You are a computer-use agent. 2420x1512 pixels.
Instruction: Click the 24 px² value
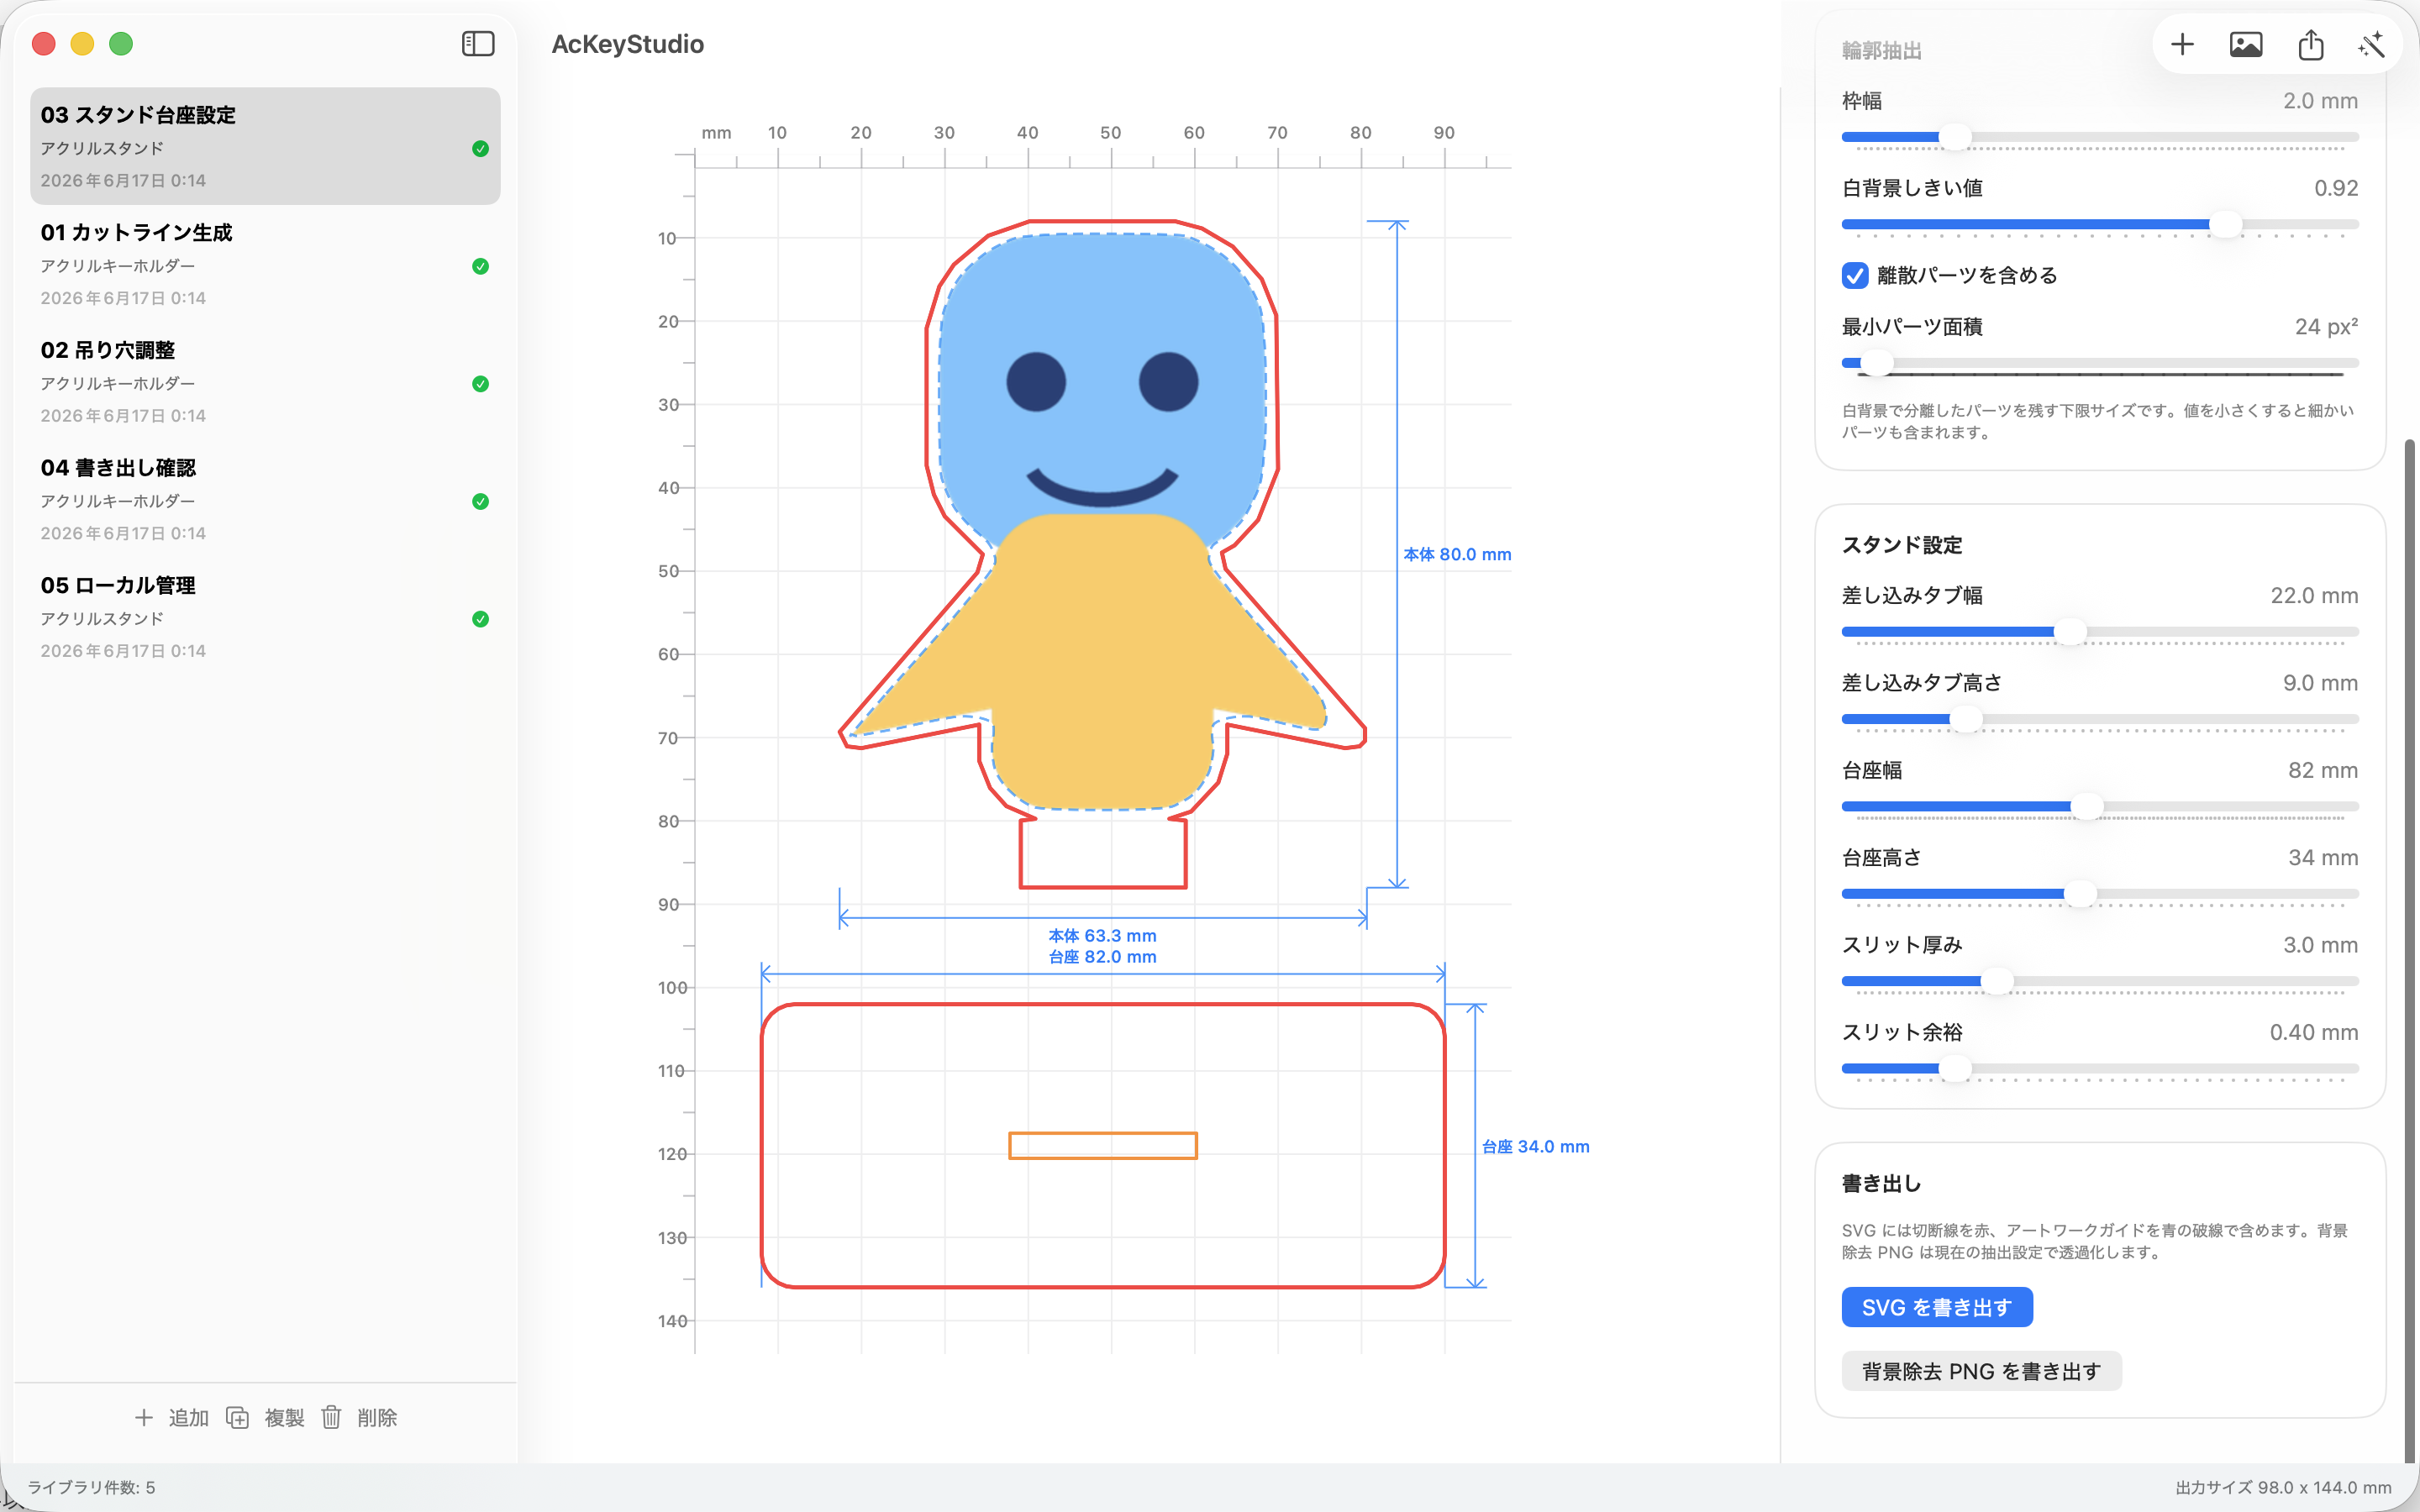(x=2326, y=327)
